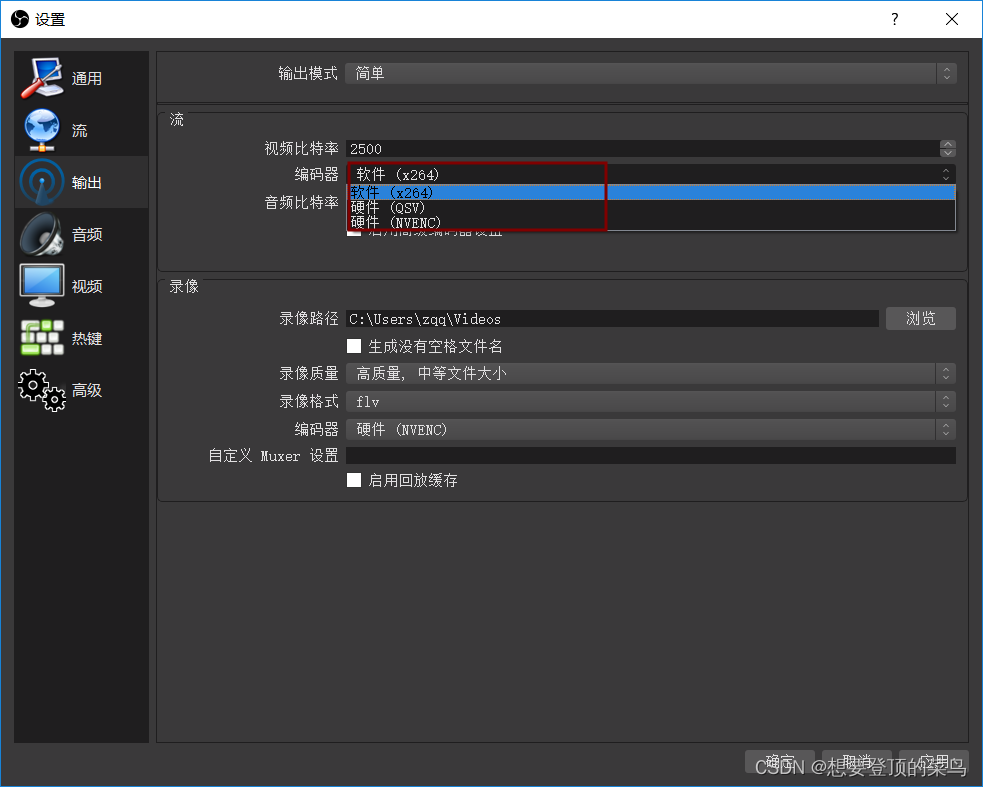The width and height of the screenshot is (983, 787).
Task: Choose 软件 (x264) from the encoder list
Action: 651,193
